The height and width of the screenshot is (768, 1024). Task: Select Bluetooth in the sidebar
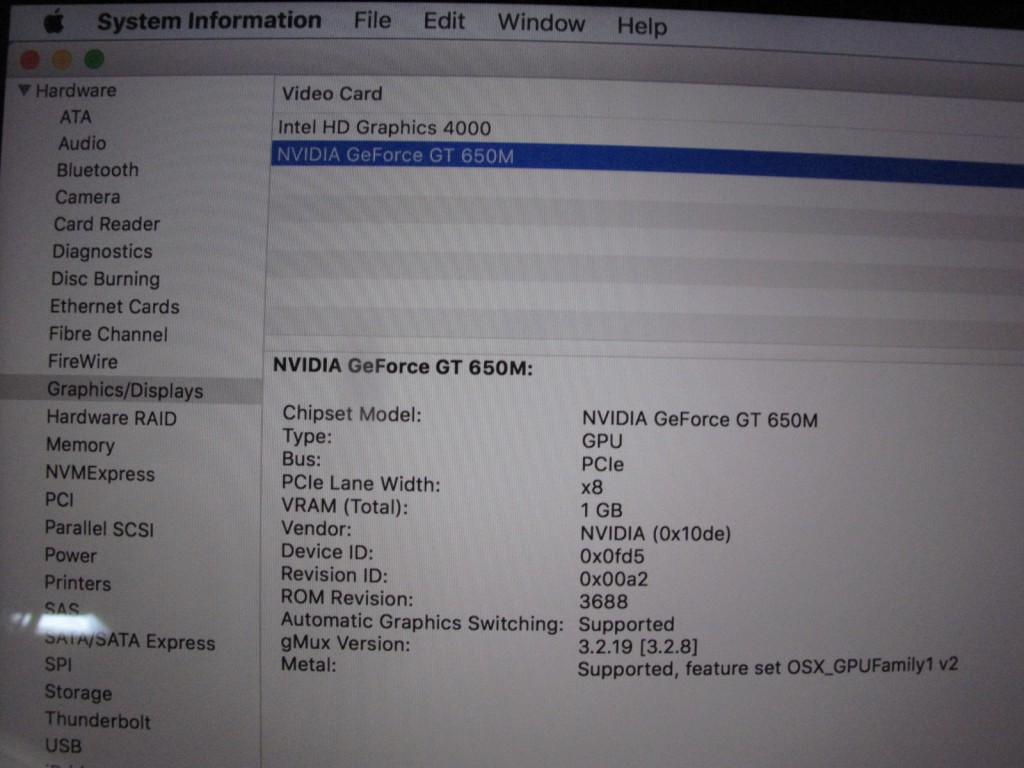[x=97, y=170]
